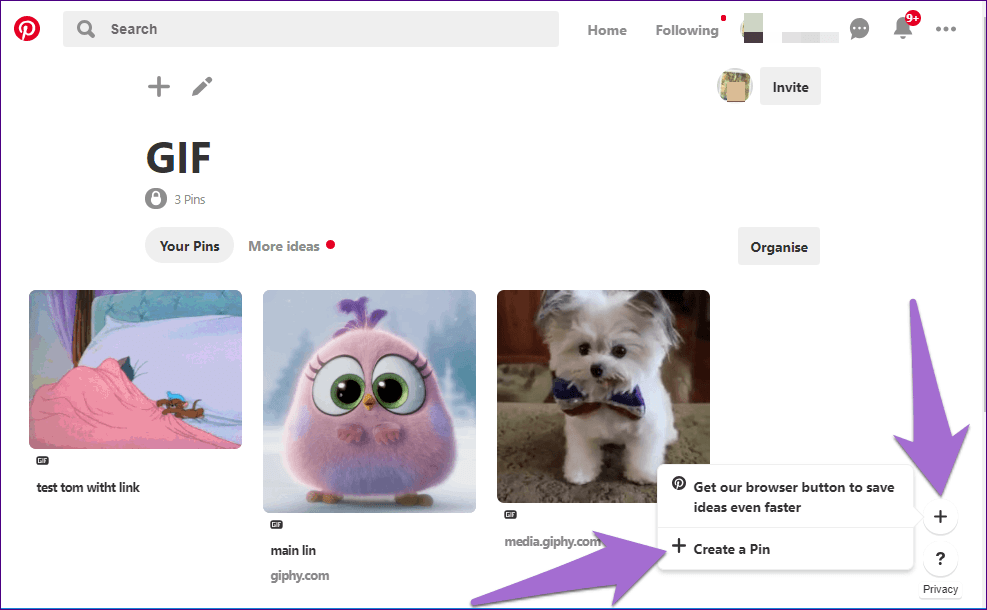
Task: Open the giphy.com source link
Action: tap(300, 575)
